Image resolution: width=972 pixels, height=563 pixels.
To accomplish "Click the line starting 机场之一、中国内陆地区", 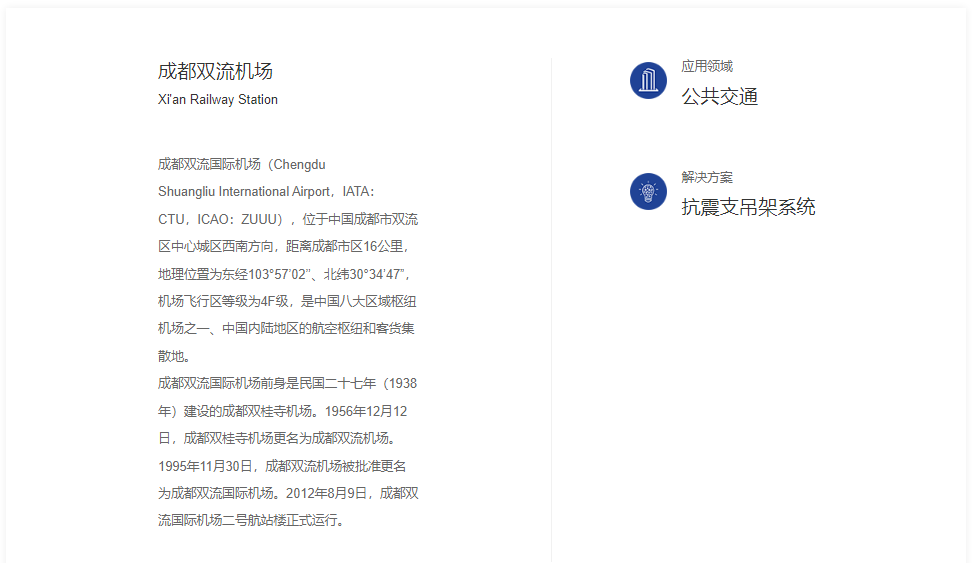I will click(286, 329).
